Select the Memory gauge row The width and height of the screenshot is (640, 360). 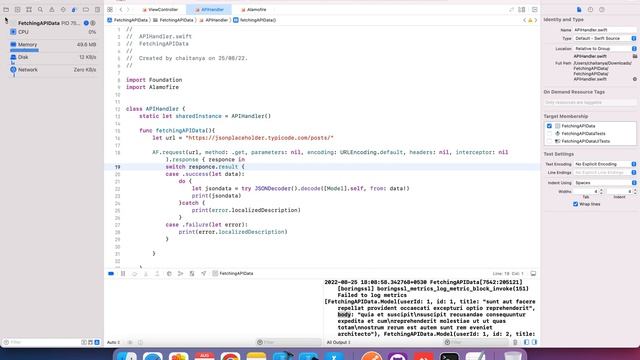pos(52,46)
